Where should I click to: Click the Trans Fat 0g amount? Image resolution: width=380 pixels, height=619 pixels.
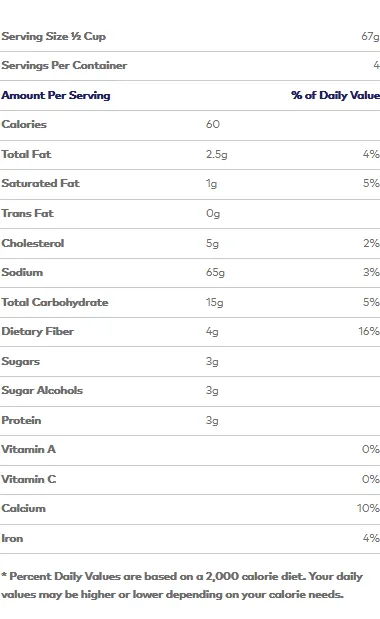click(x=213, y=214)
